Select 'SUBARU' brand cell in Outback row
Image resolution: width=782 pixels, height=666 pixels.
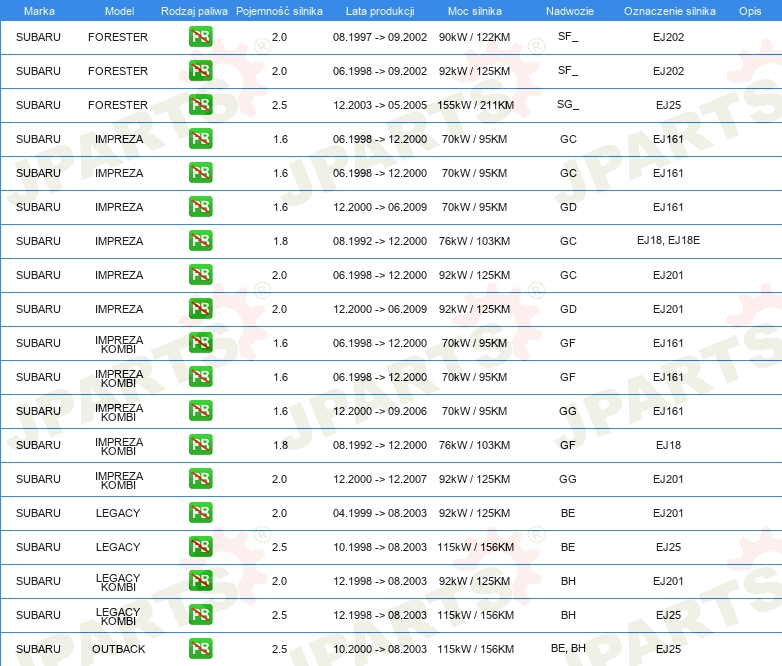pyautogui.click(x=38, y=649)
